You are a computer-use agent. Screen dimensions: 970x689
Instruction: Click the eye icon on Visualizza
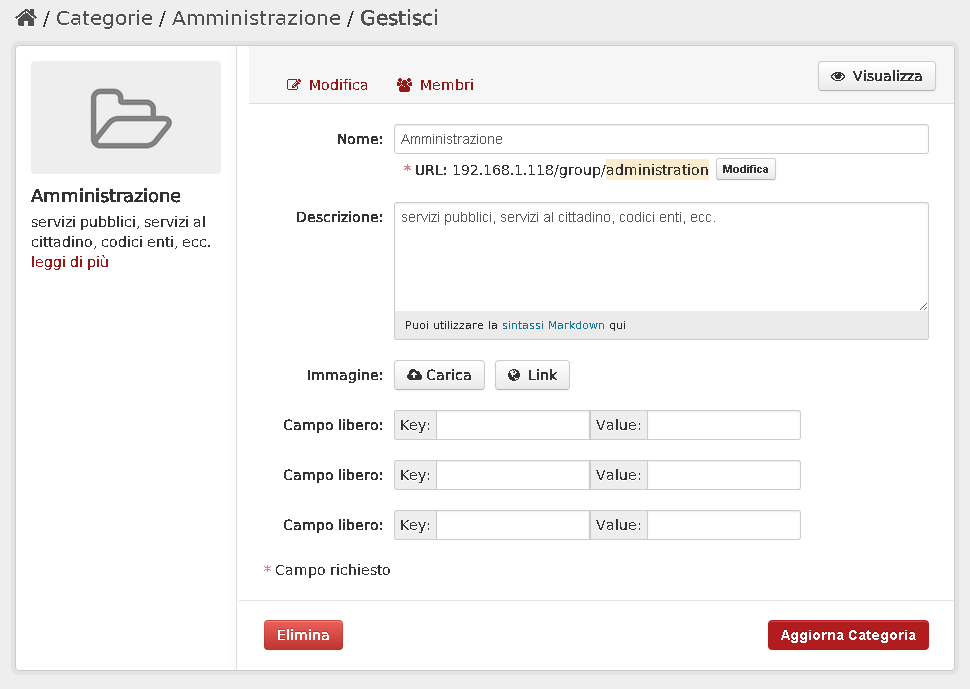point(838,76)
